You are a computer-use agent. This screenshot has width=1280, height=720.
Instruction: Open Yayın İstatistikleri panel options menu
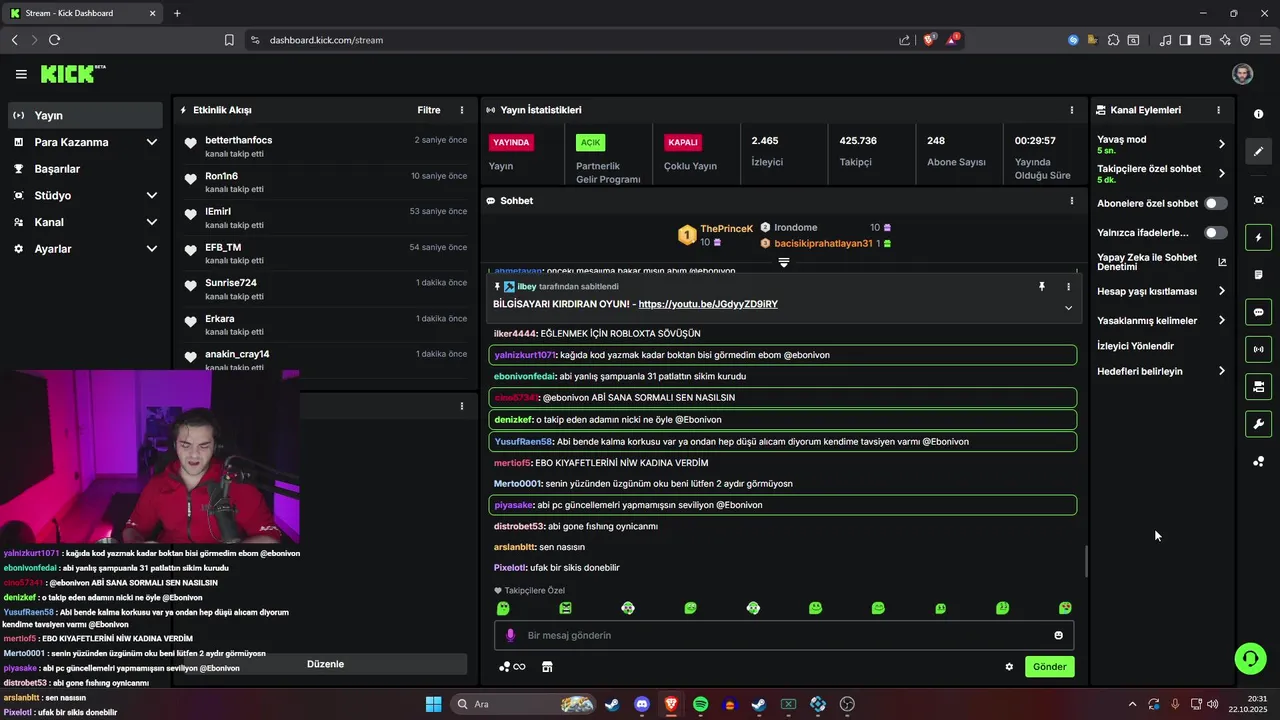(x=1071, y=110)
